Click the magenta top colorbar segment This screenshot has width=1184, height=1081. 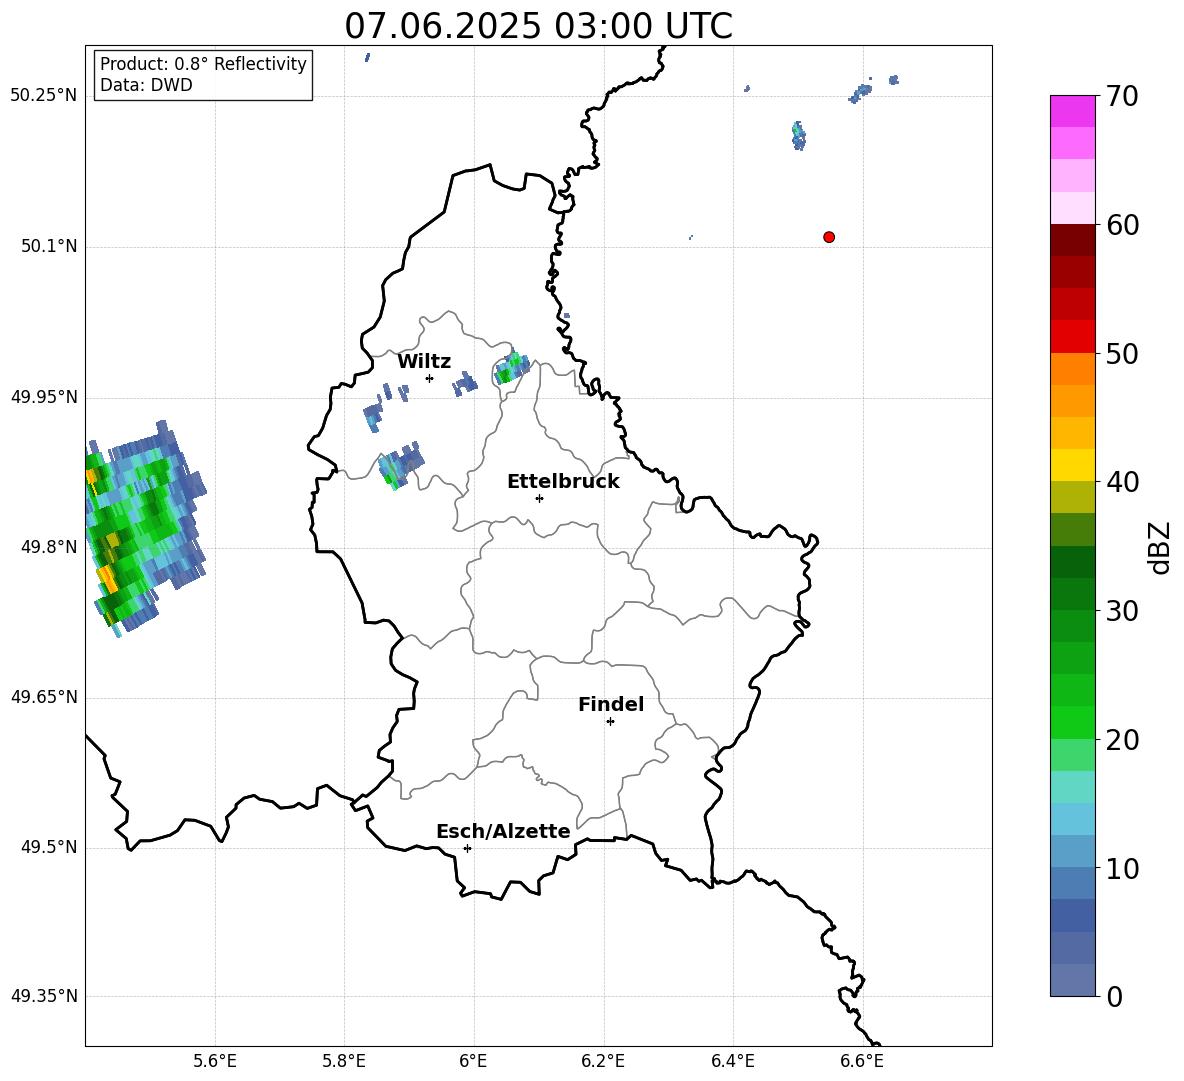pyautogui.click(x=1073, y=111)
